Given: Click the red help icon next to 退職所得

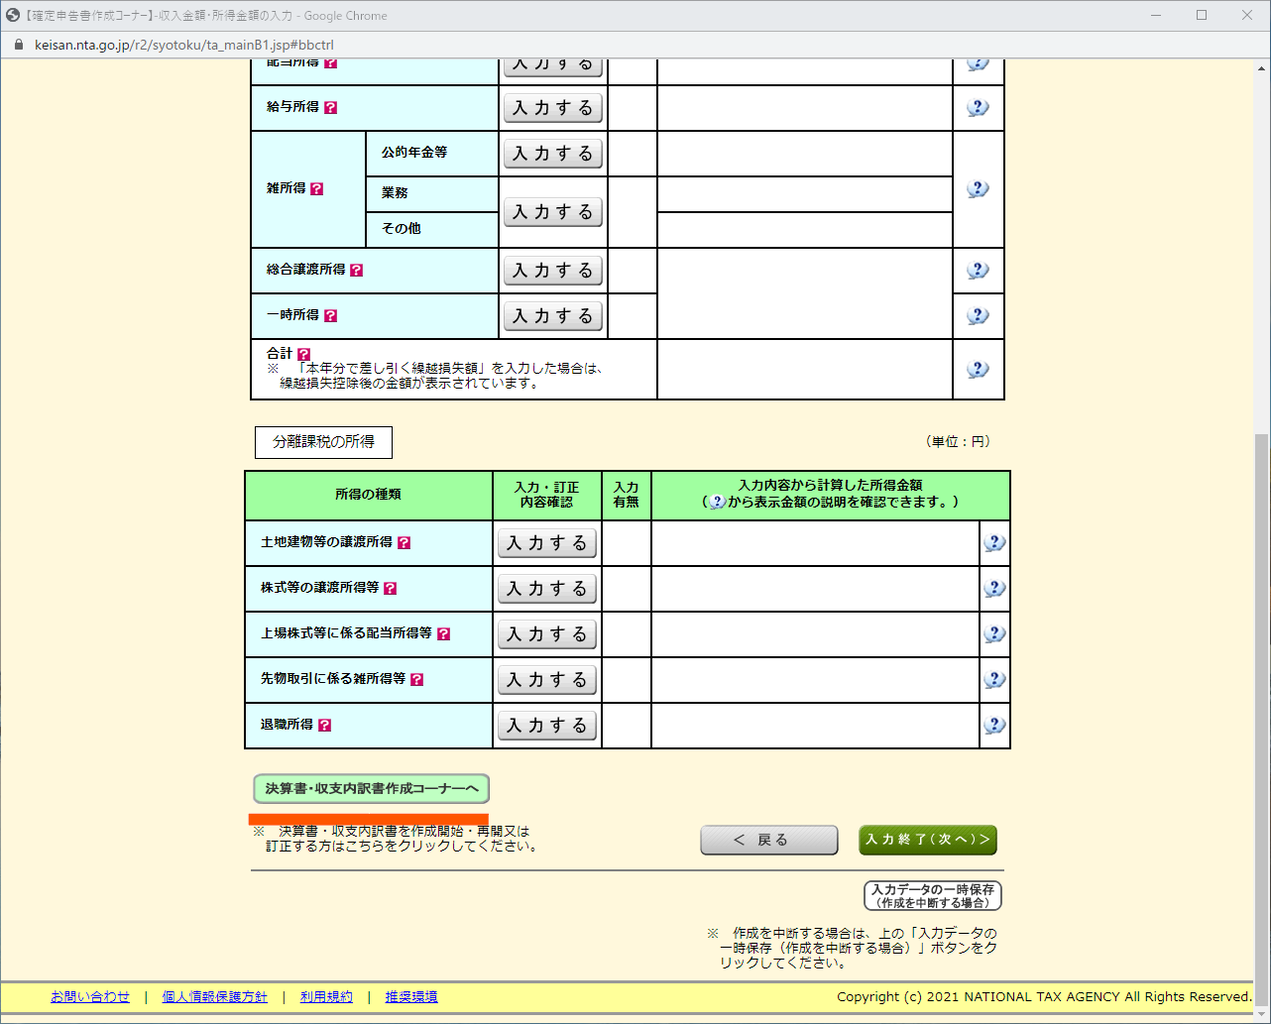Looking at the screenshot, I should pos(325,725).
